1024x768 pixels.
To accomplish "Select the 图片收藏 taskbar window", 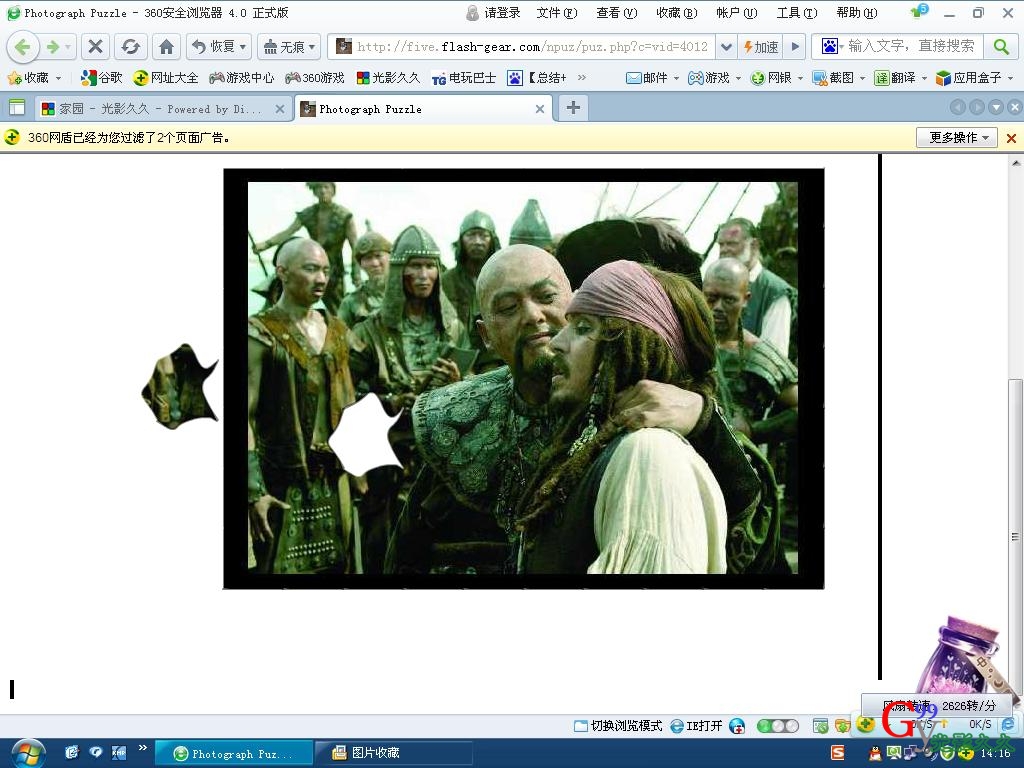I will point(393,753).
